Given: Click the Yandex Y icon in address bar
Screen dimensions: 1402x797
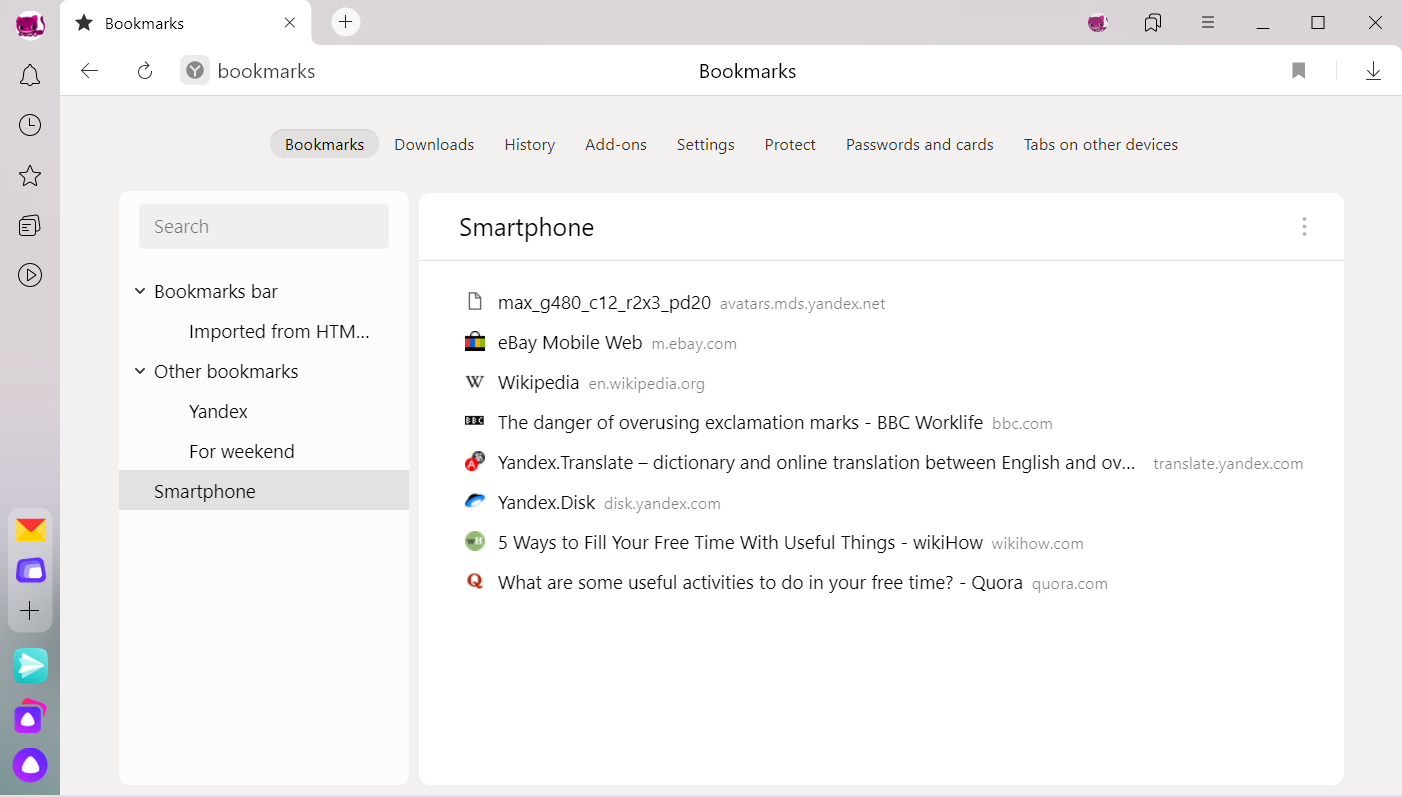Looking at the screenshot, I should [x=195, y=71].
